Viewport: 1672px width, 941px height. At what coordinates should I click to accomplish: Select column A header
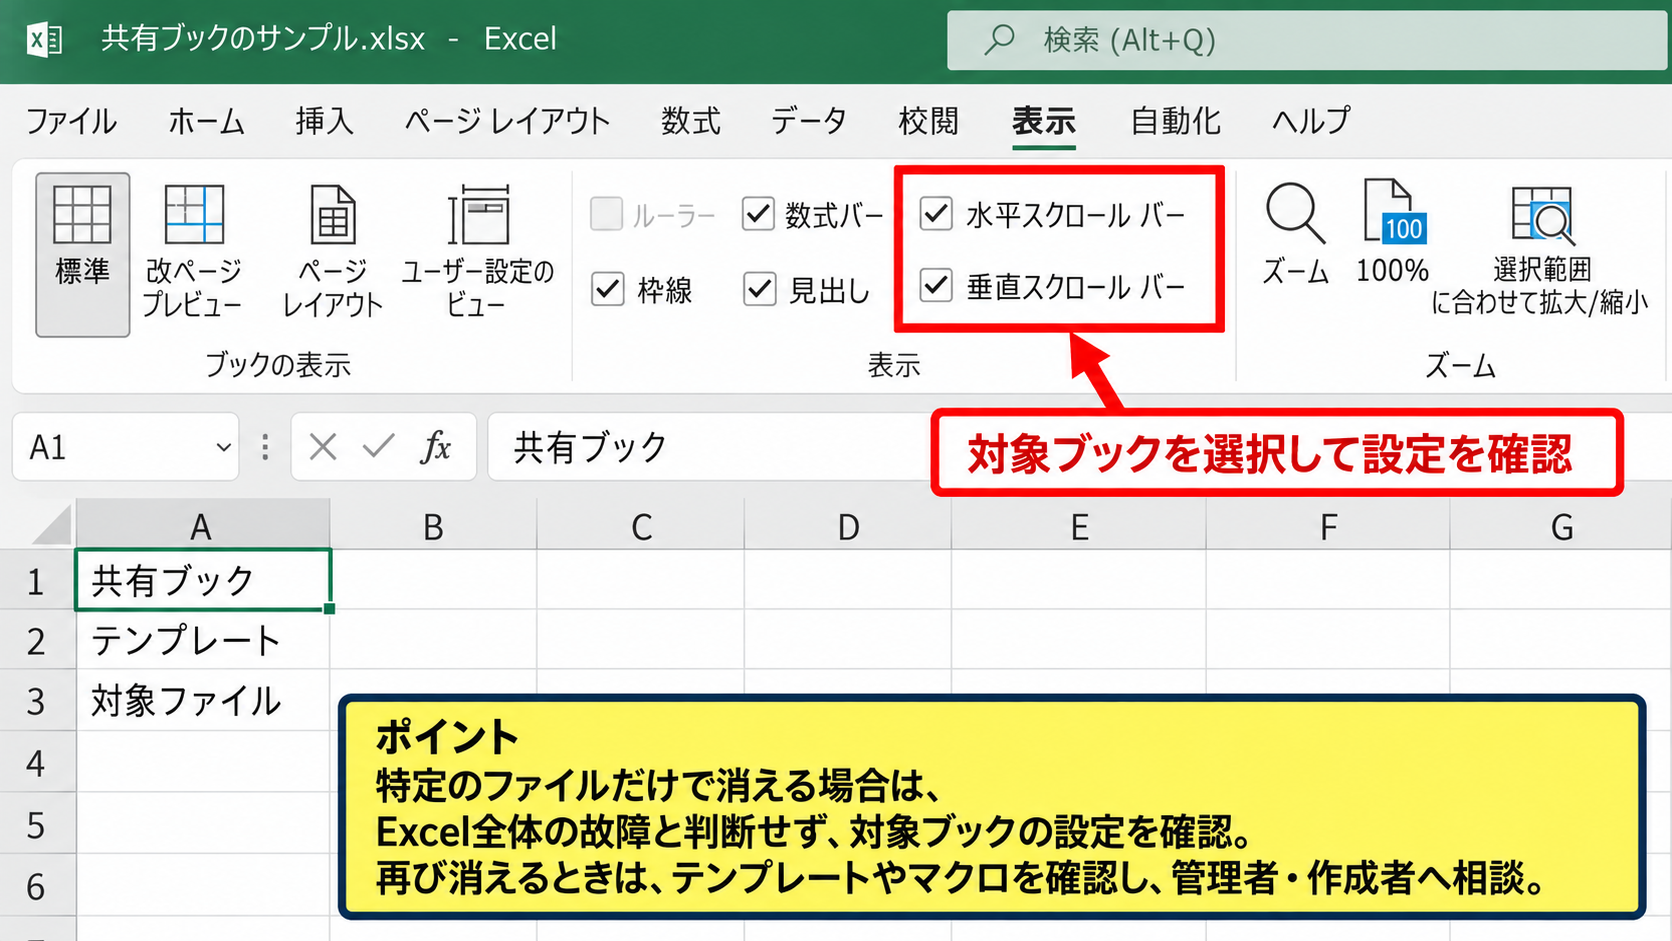coord(203,525)
